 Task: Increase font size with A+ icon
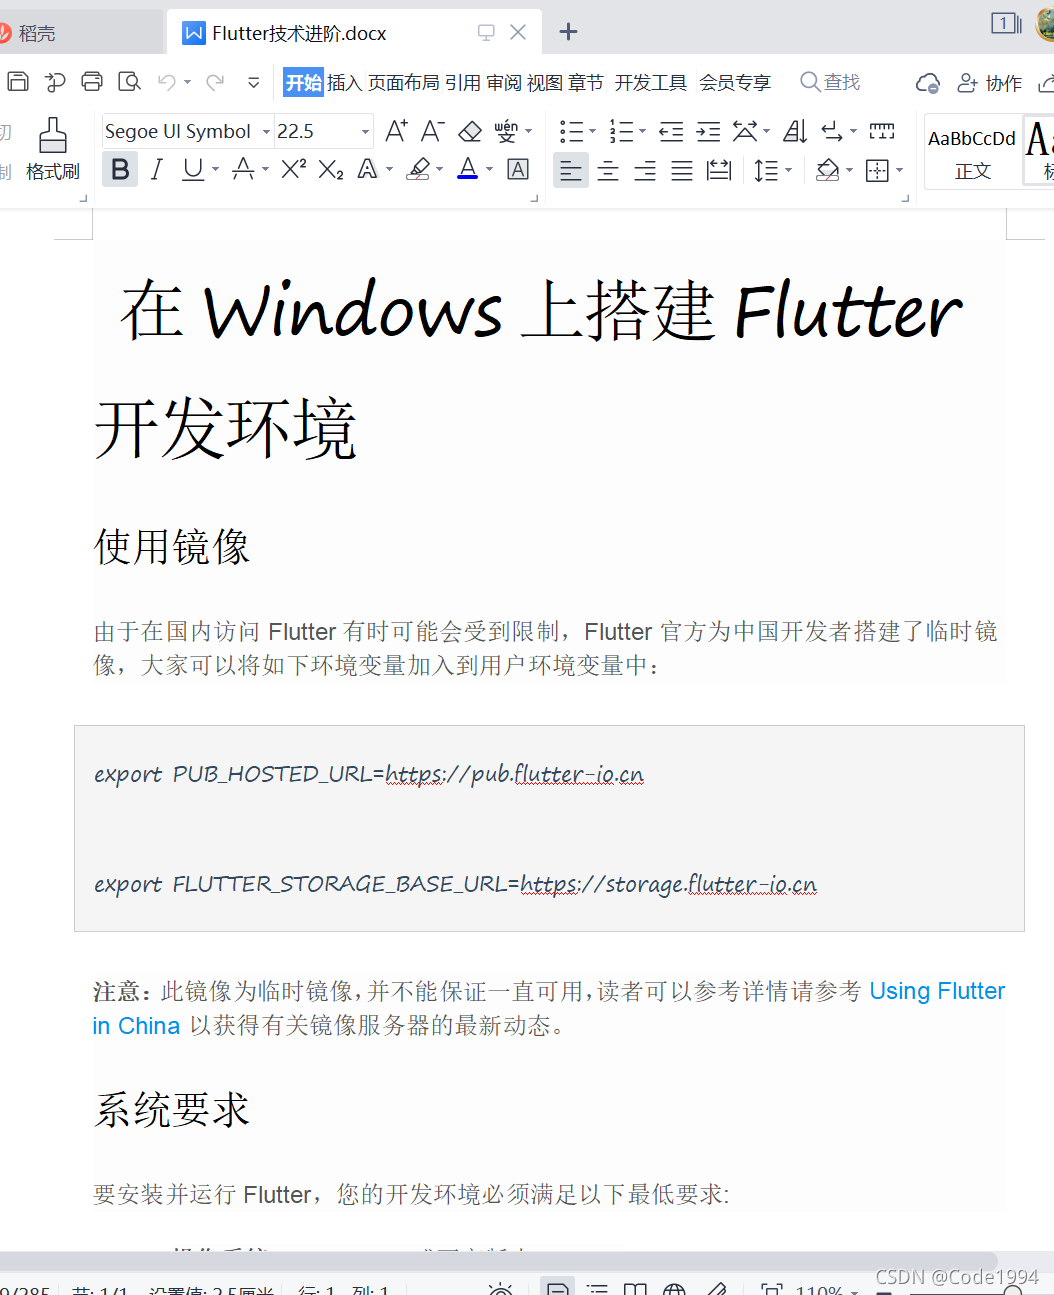[396, 131]
